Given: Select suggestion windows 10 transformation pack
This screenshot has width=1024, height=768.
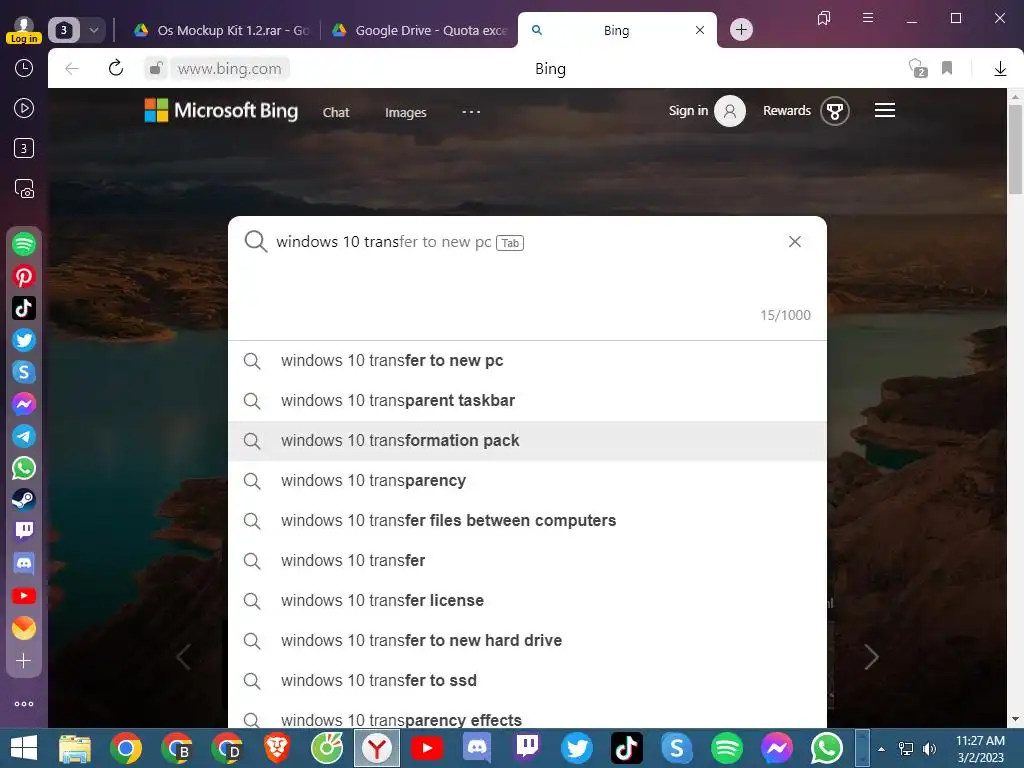Looking at the screenshot, I should [x=527, y=441].
